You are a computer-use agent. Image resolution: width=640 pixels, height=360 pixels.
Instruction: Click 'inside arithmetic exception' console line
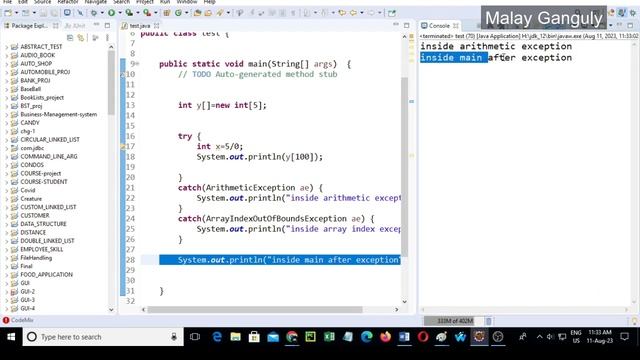(x=496, y=47)
